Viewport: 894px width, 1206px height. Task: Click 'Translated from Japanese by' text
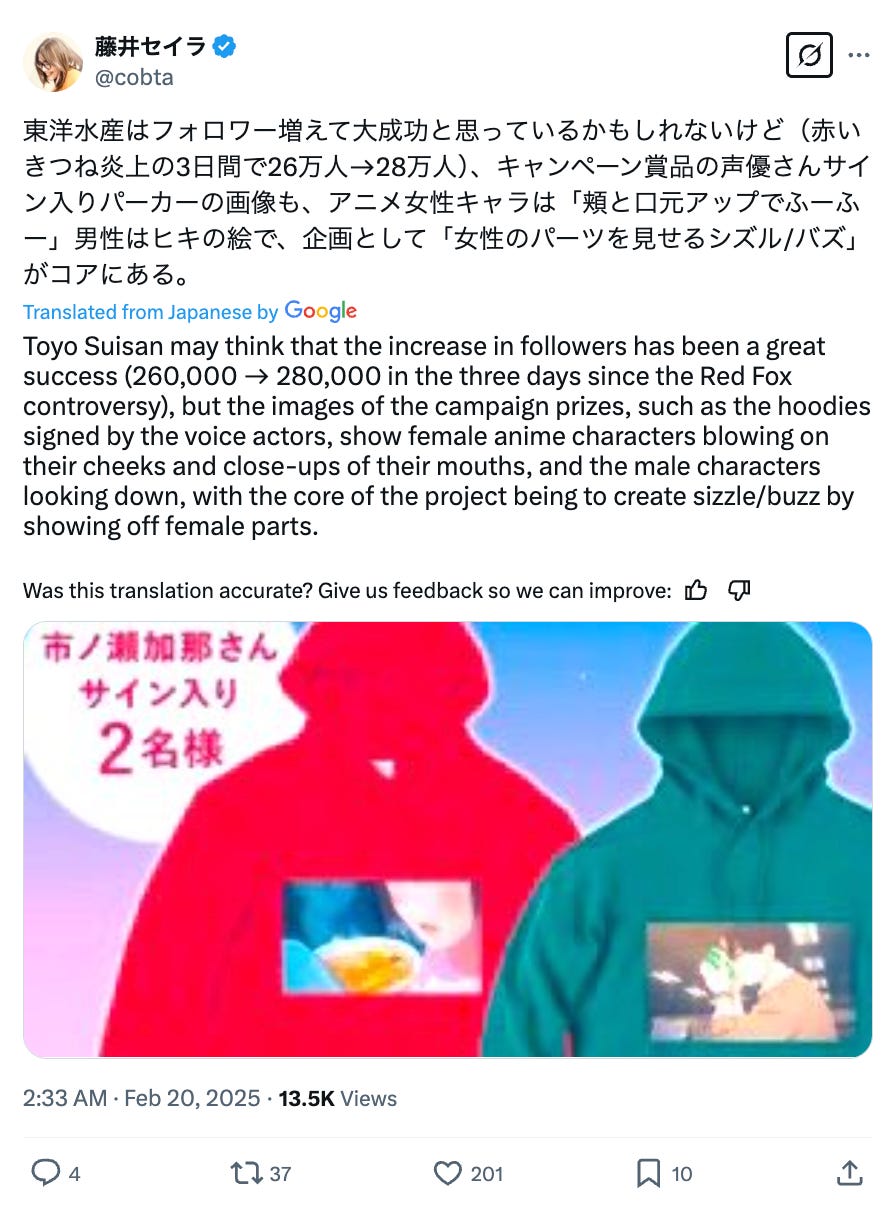click(x=151, y=312)
